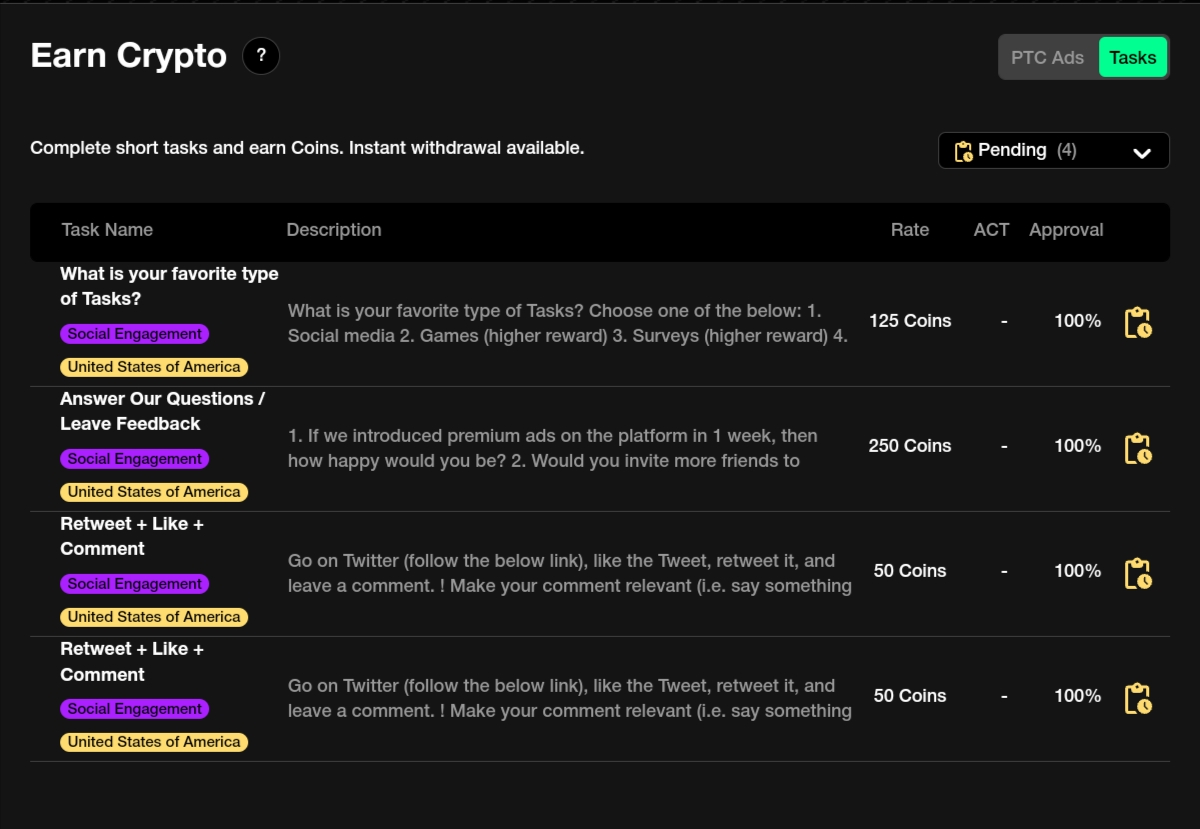
Task: Expand the Pending filter dropdown arrow
Action: coord(1142,153)
